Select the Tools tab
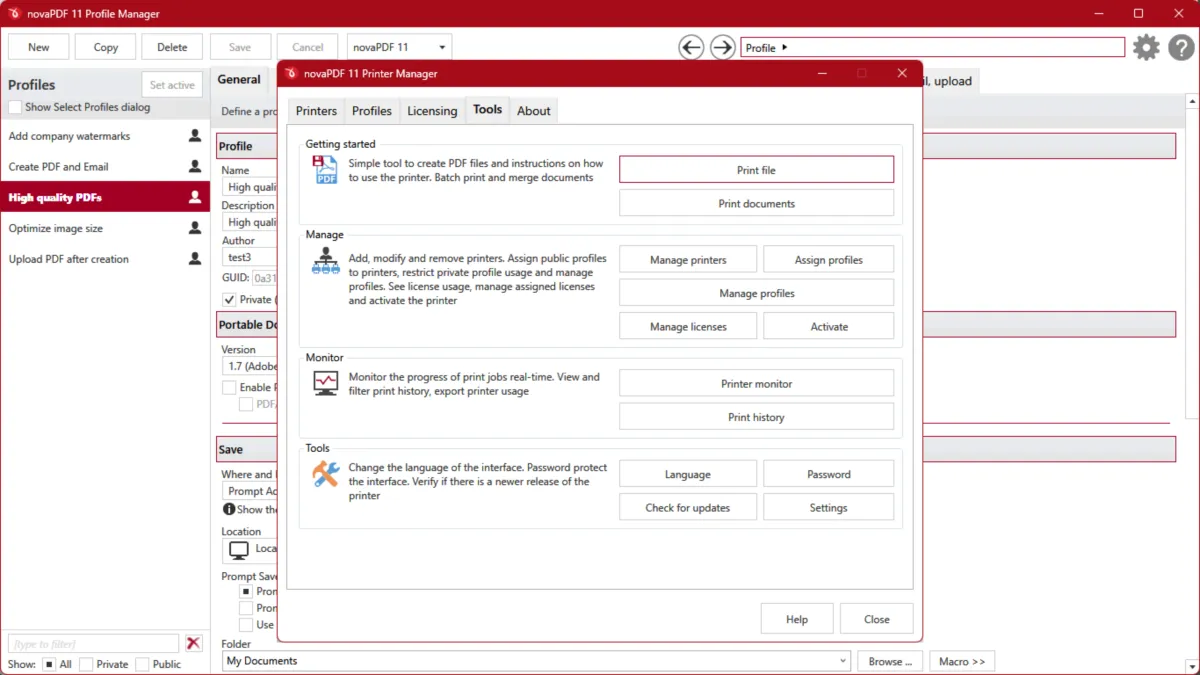Image resolution: width=1200 pixels, height=675 pixels. coord(488,110)
